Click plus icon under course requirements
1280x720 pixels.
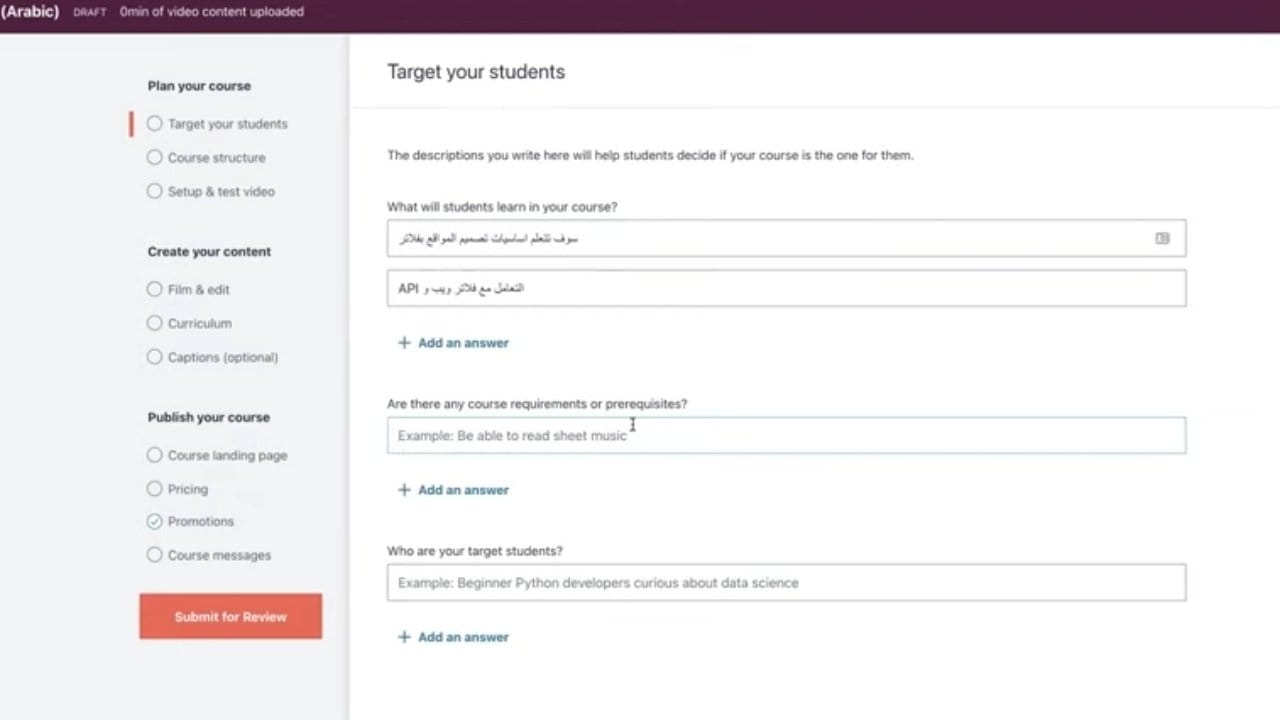coord(404,490)
